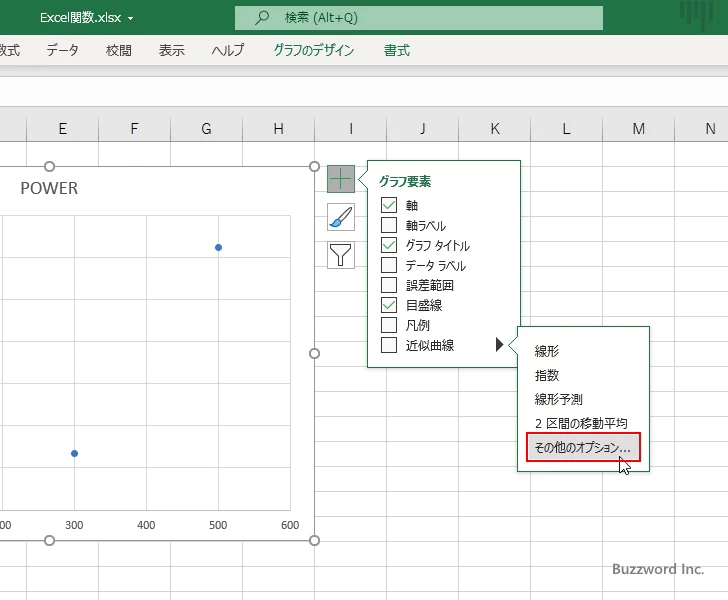Enable the 凡例 checkbox
Viewport: 728px width, 600px height.
click(389, 325)
